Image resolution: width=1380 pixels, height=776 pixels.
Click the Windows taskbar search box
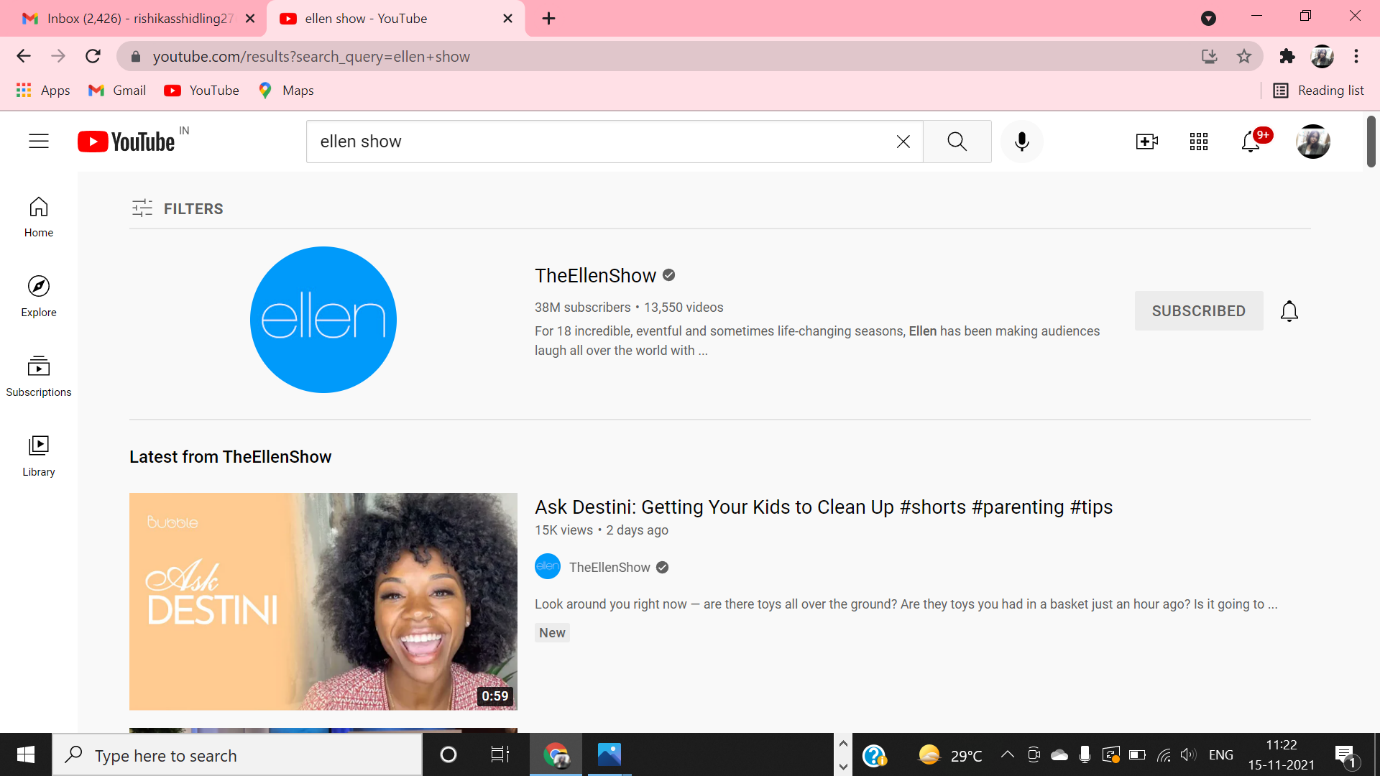pyautogui.click(x=237, y=755)
